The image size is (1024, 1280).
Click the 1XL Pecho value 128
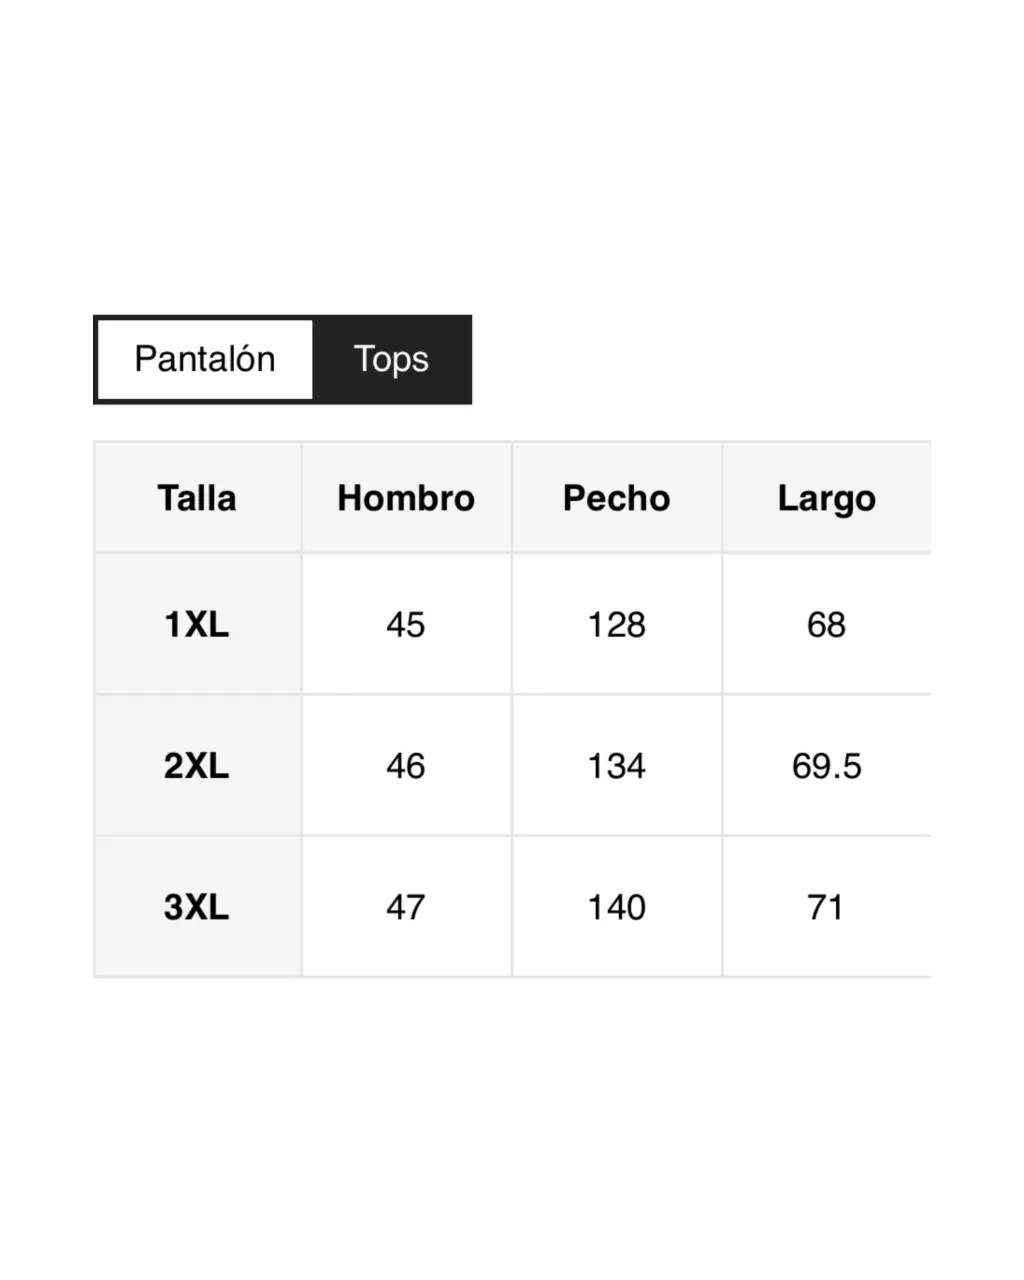616,625
